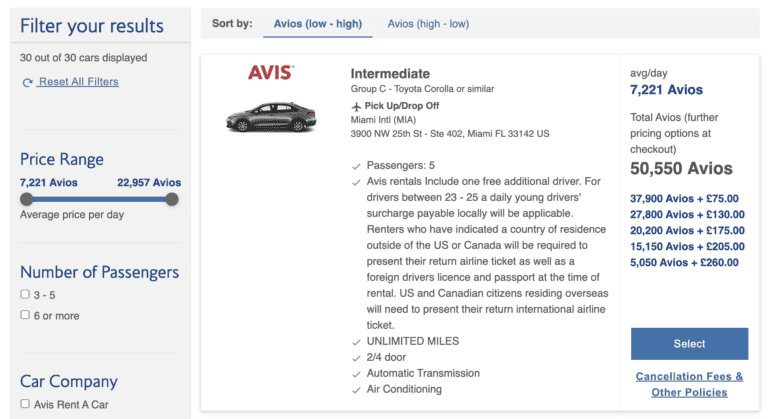Click checkmark icon beside Automatic Transmission
This screenshot has height=419, width=768.
tap(357, 373)
